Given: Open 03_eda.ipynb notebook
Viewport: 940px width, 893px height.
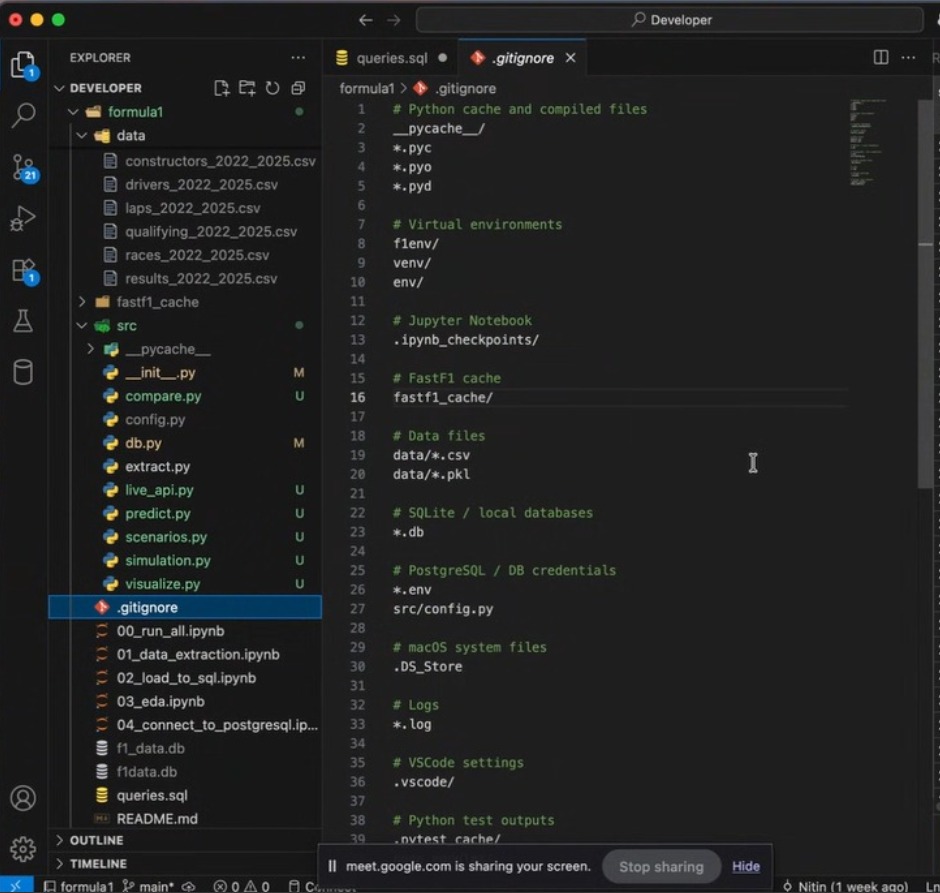Looking at the screenshot, I should point(160,701).
